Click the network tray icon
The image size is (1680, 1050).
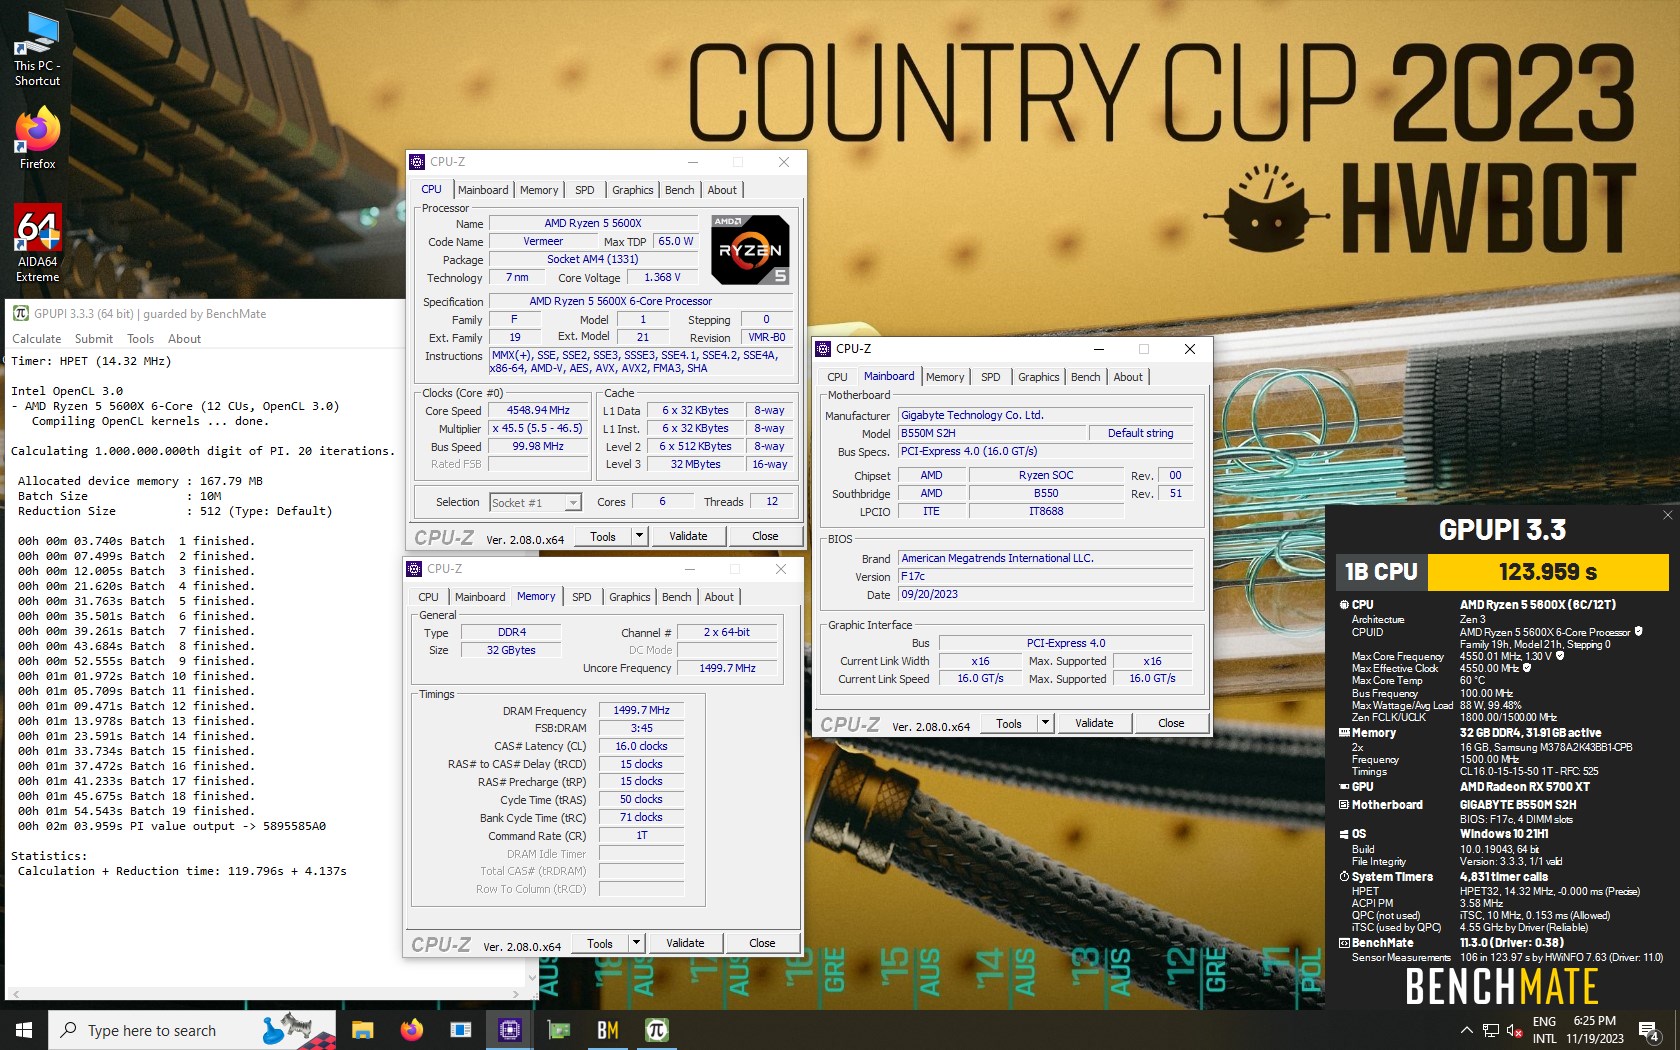pyautogui.click(x=1490, y=1030)
